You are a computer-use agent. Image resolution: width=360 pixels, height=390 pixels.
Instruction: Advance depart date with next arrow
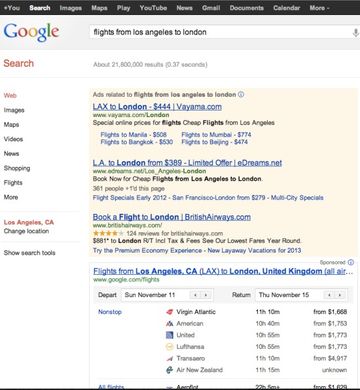click(206, 295)
